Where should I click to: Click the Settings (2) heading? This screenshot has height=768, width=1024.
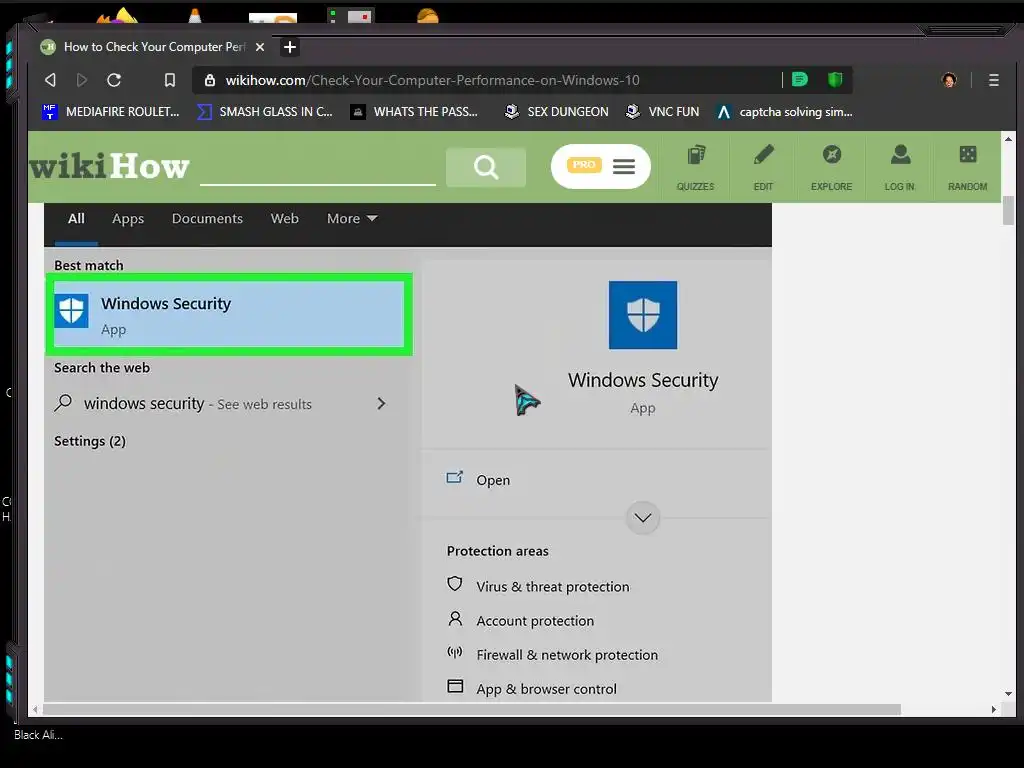pyautogui.click(x=90, y=441)
